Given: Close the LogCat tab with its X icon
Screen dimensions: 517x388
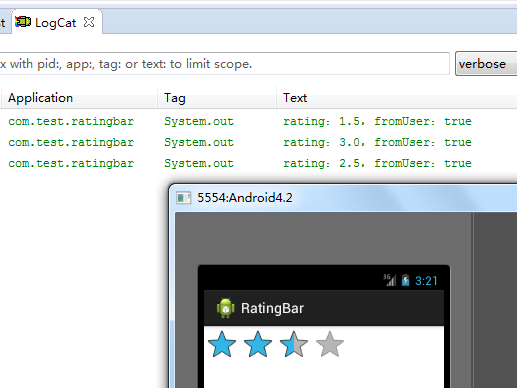Looking at the screenshot, I should [89, 22].
